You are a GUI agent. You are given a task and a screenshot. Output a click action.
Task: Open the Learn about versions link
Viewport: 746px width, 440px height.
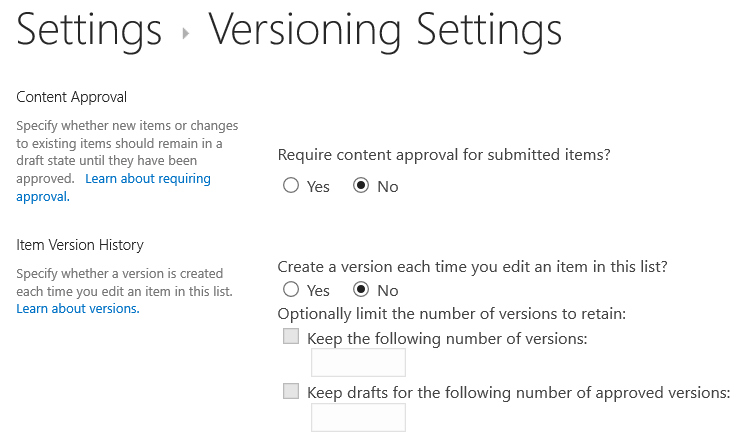[x=78, y=309]
